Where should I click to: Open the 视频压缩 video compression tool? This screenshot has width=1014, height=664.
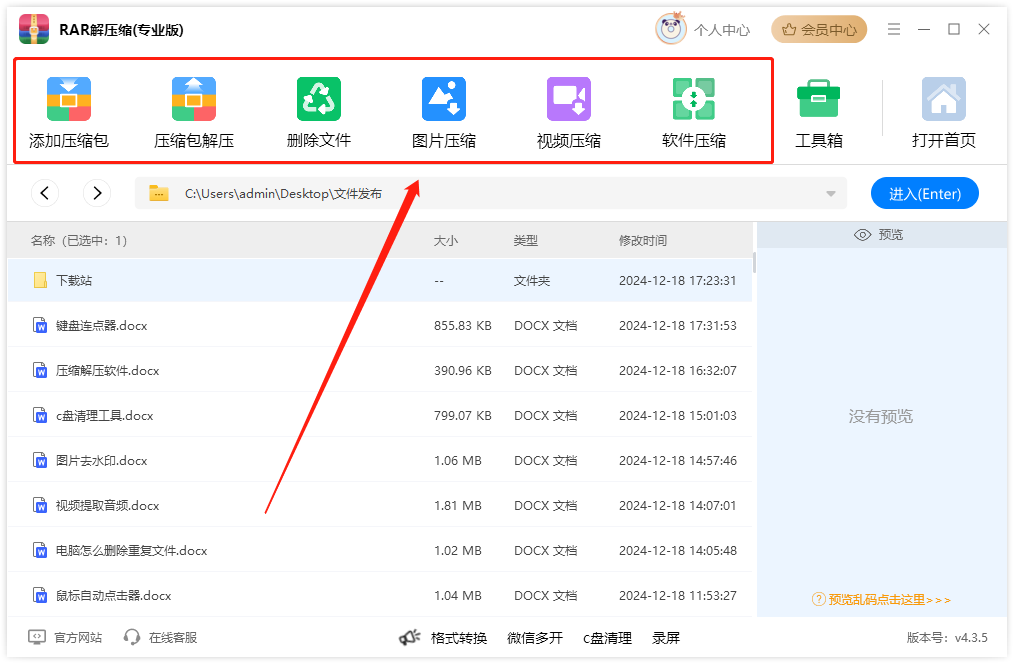coord(569,100)
